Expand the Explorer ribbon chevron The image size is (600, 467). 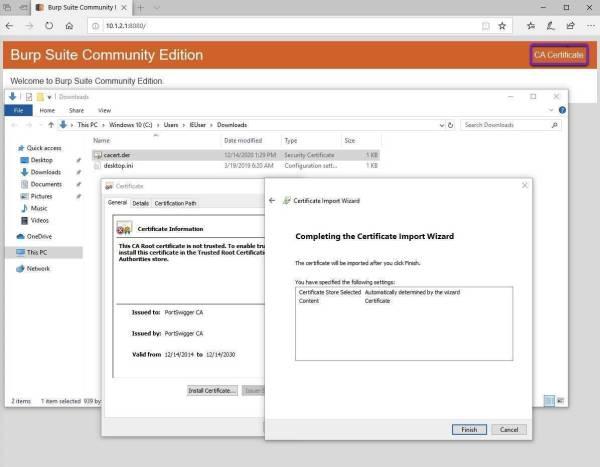pyautogui.click(x=549, y=110)
